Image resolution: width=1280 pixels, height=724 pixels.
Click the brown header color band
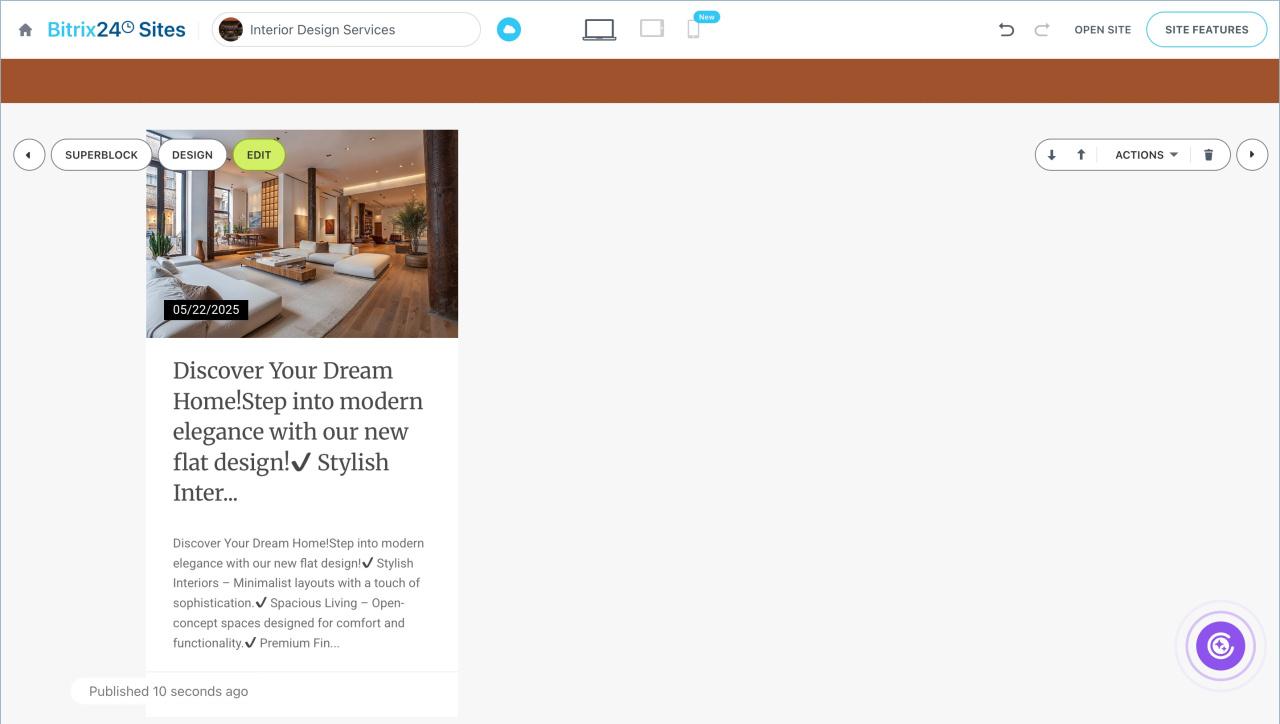(640, 81)
